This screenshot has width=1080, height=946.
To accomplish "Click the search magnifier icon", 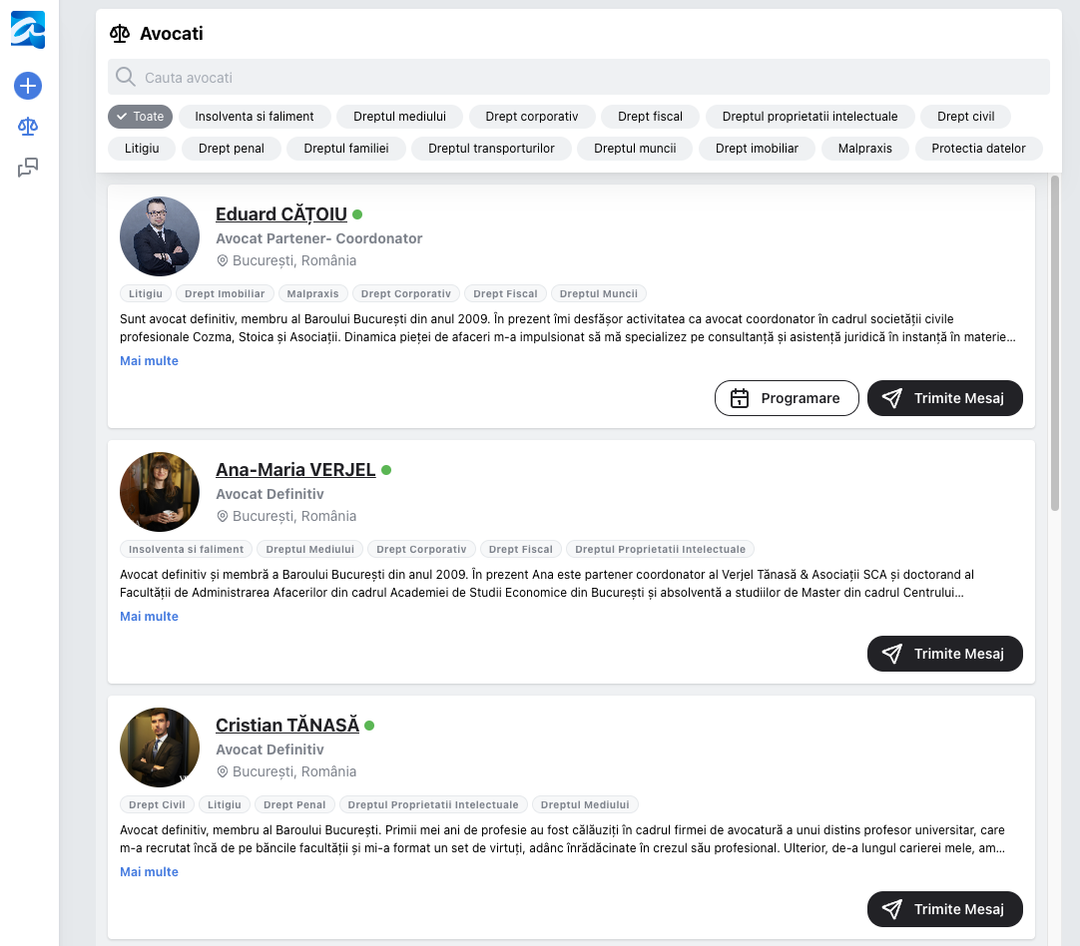I will (125, 77).
